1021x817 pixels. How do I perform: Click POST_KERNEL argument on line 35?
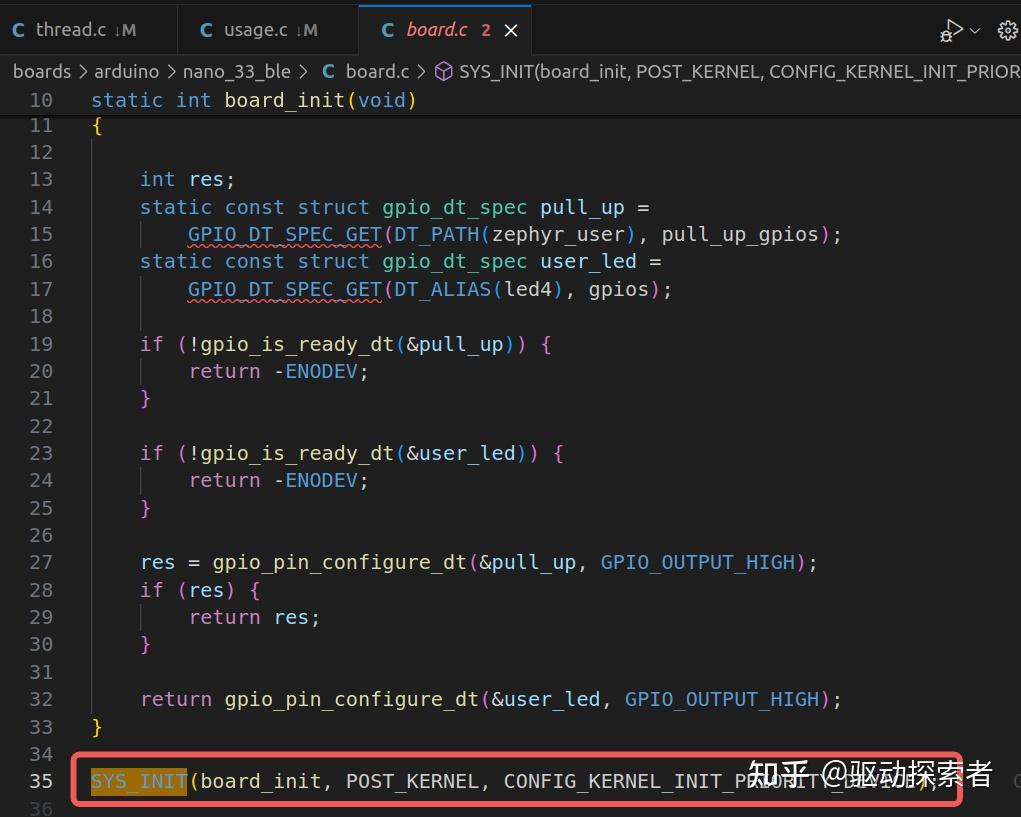[x=412, y=781]
